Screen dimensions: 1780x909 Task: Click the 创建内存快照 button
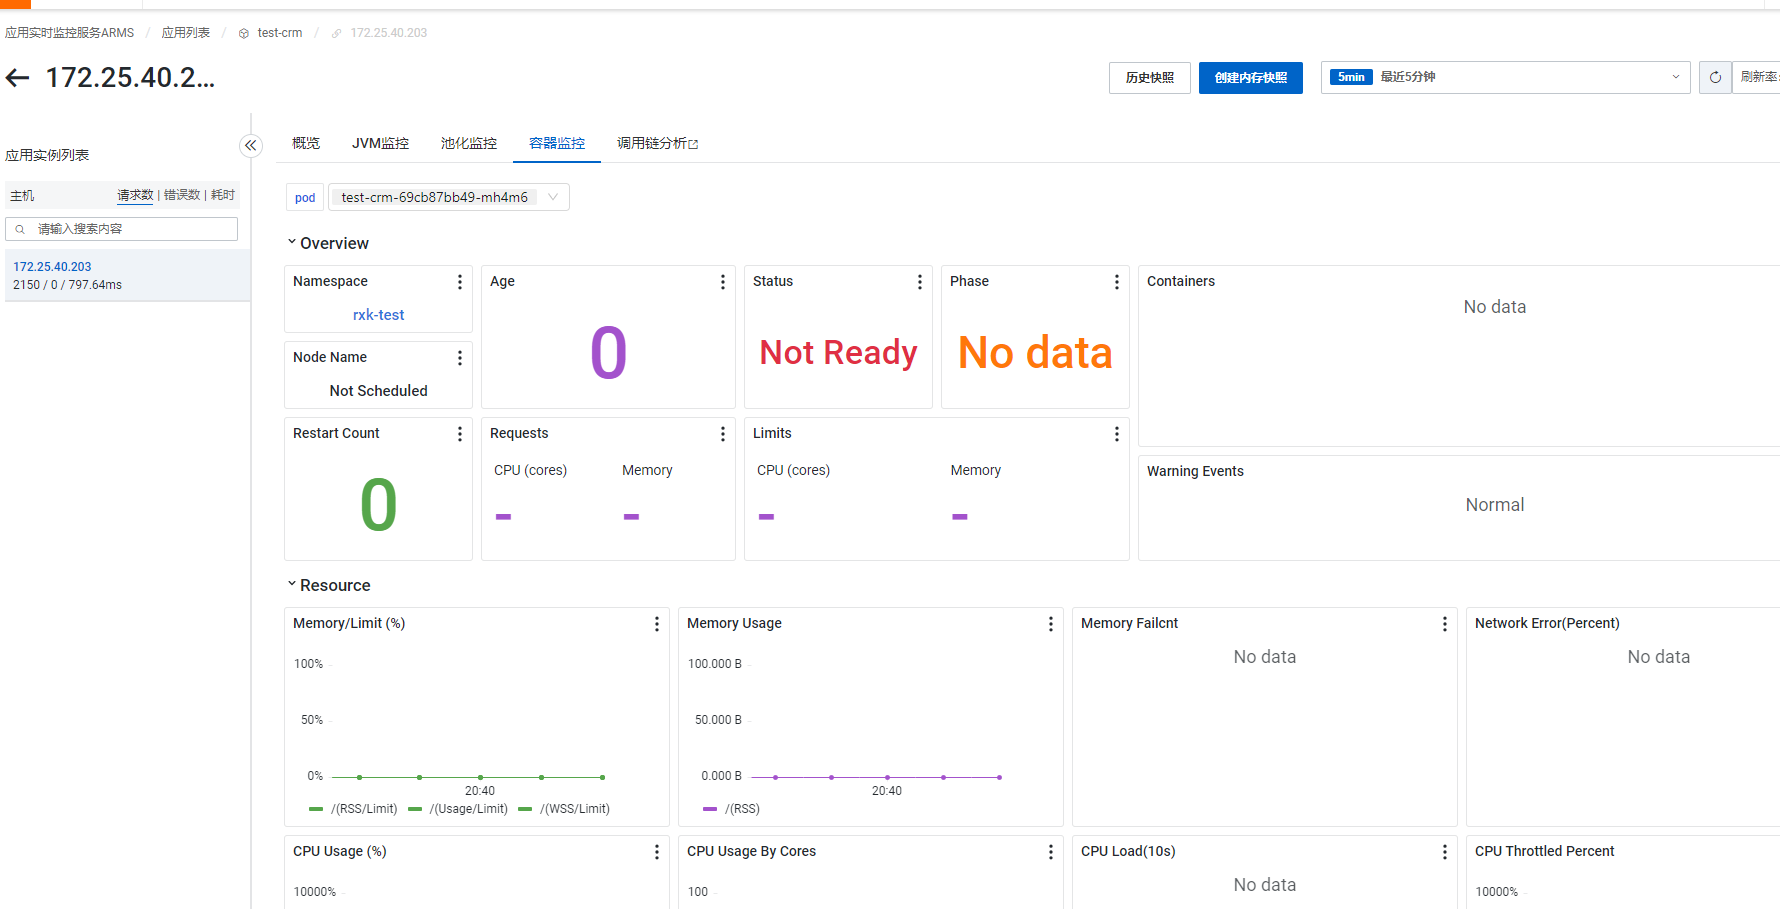(x=1251, y=77)
